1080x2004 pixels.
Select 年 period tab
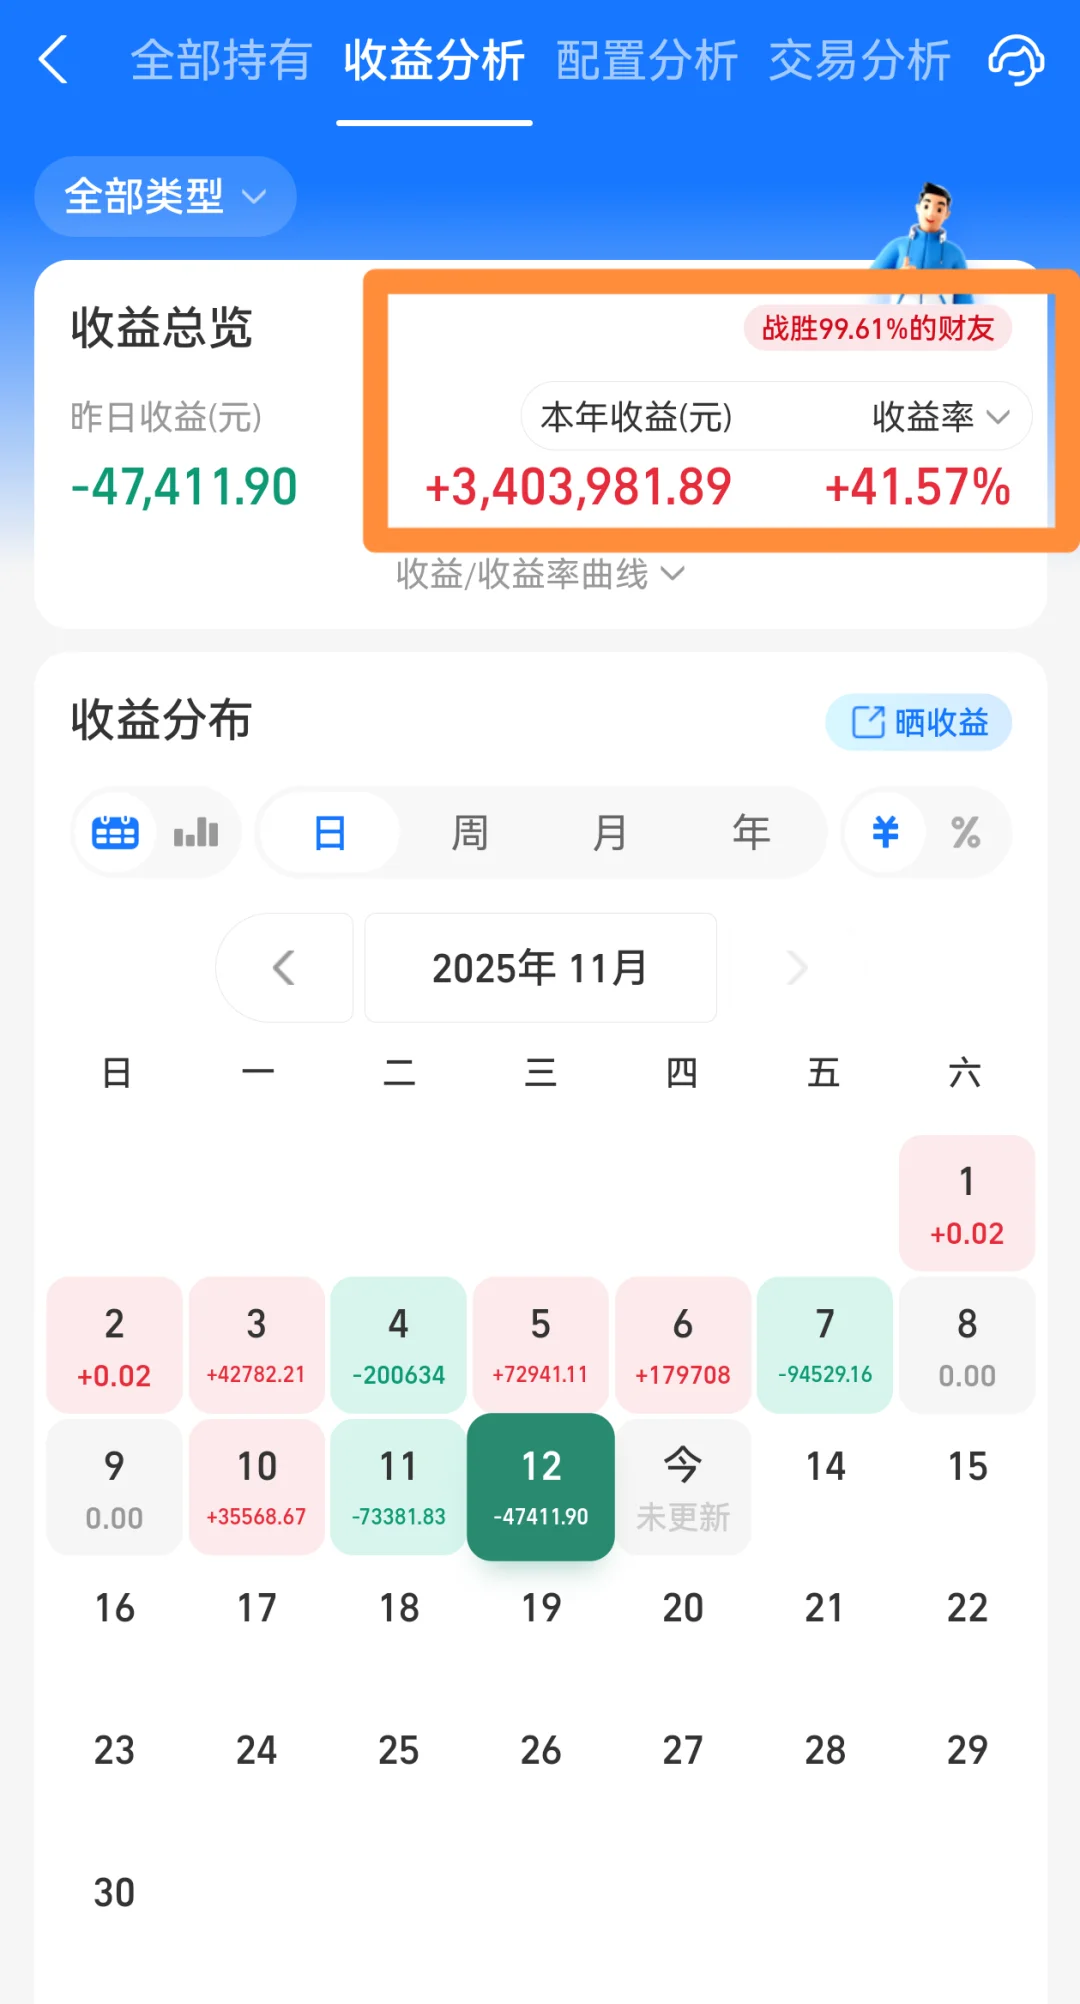pos(751,832)
